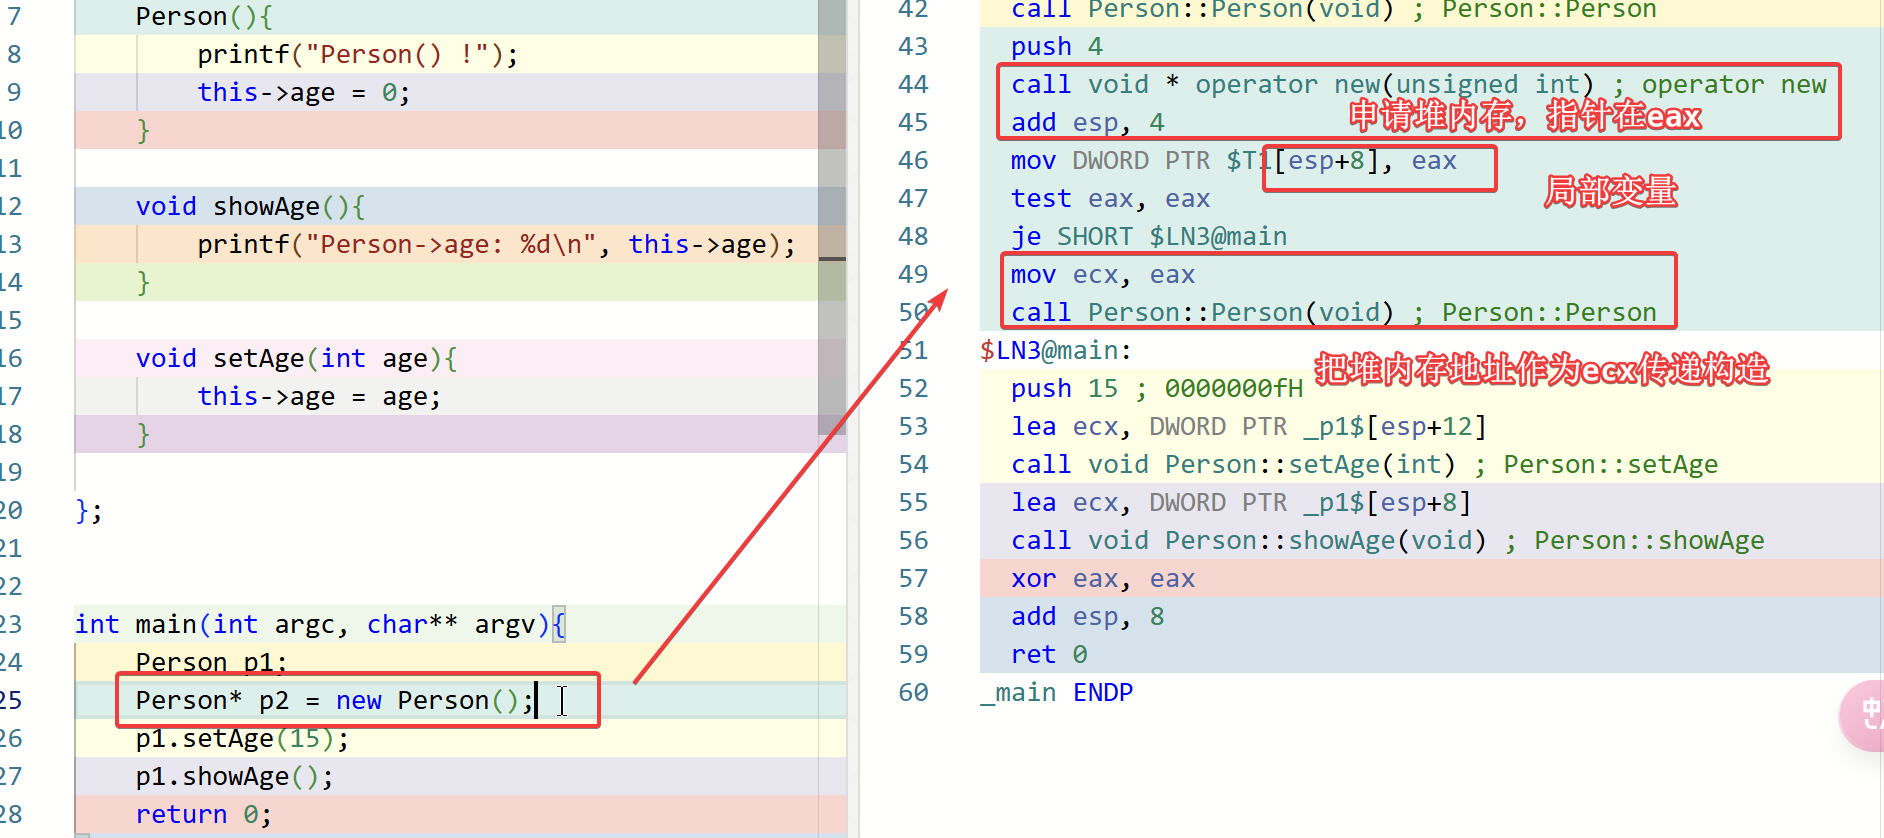
Task: Click the 'int main' function signature line
Action: (x=320, y=625)
